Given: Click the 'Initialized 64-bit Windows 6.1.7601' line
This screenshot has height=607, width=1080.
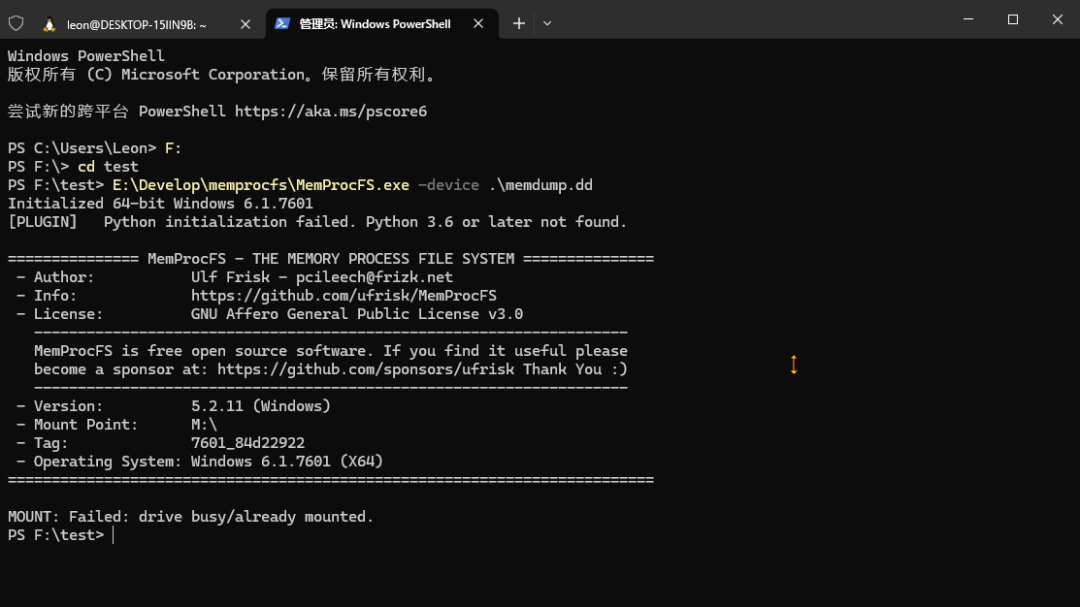Looking at the screenshot, I should pos(160,204).
